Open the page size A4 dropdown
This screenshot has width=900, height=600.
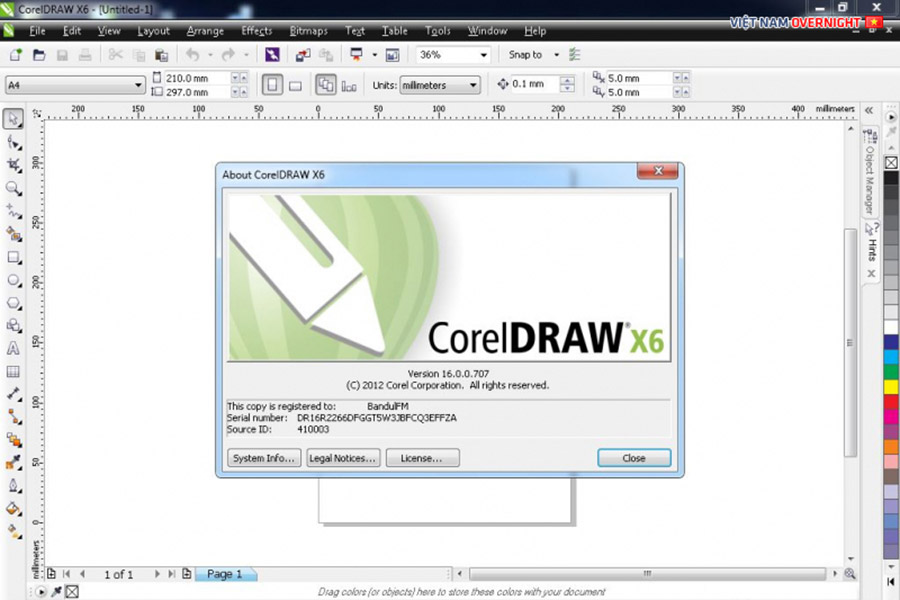pyautogui.click(x=138, y=85)
